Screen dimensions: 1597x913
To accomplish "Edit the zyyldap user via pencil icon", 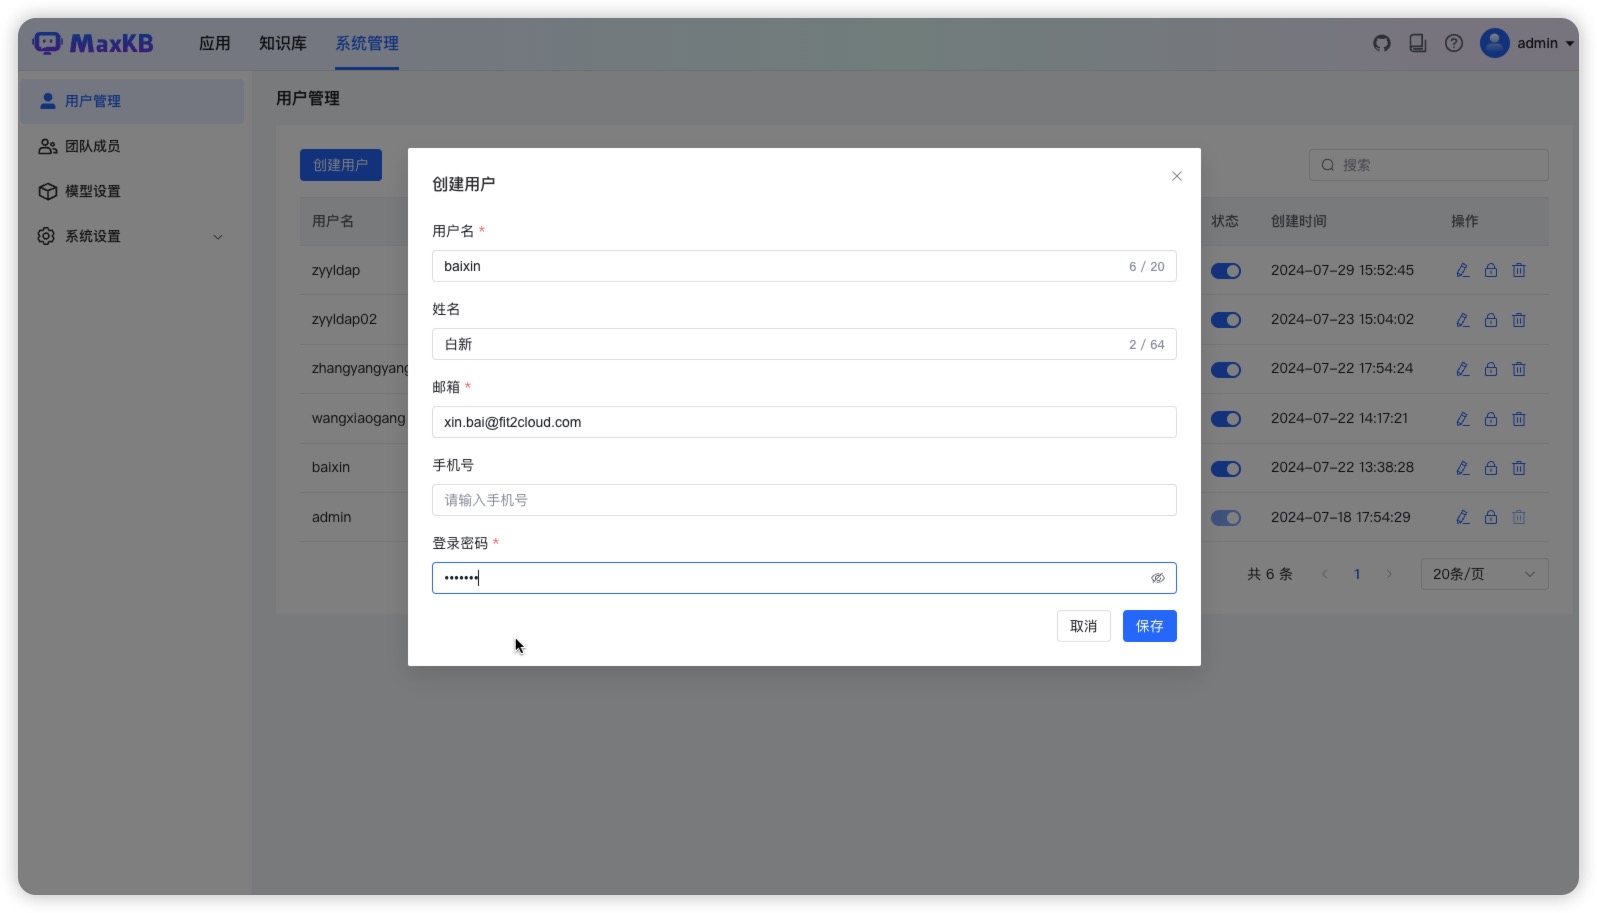I will pyautogui.click(x=1462, y=270).
